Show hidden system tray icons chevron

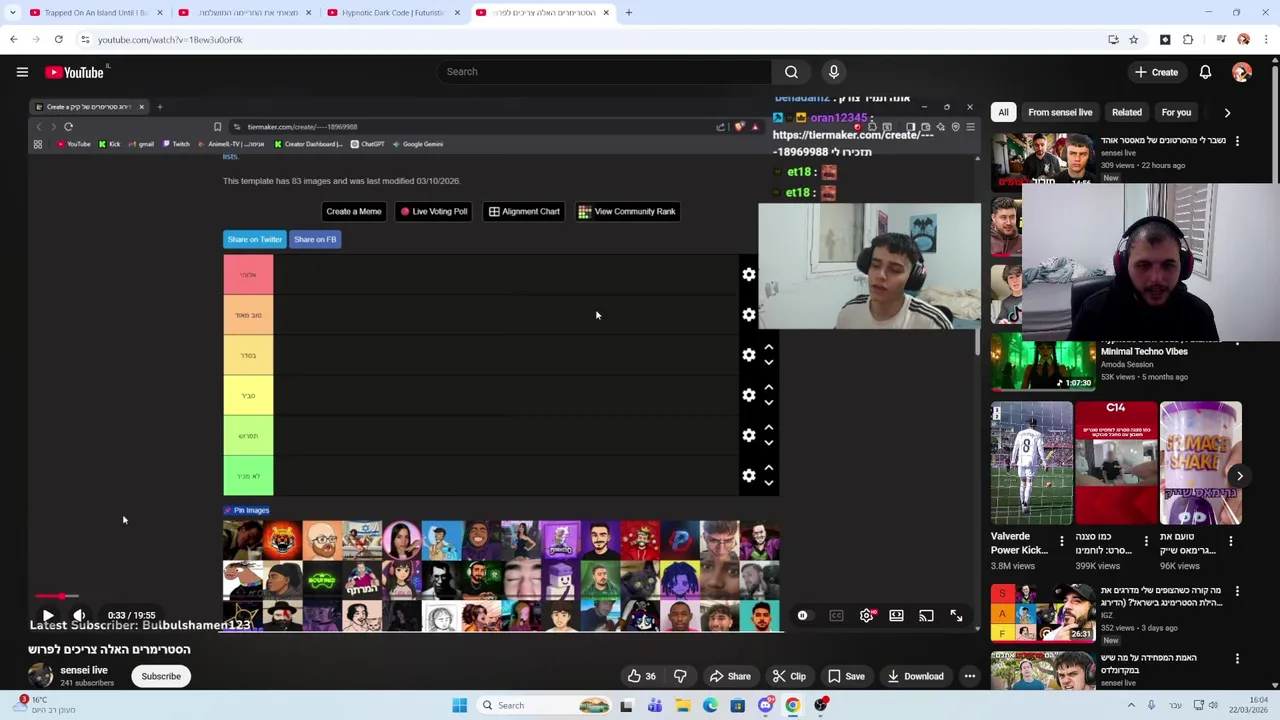pos(1131,706)
